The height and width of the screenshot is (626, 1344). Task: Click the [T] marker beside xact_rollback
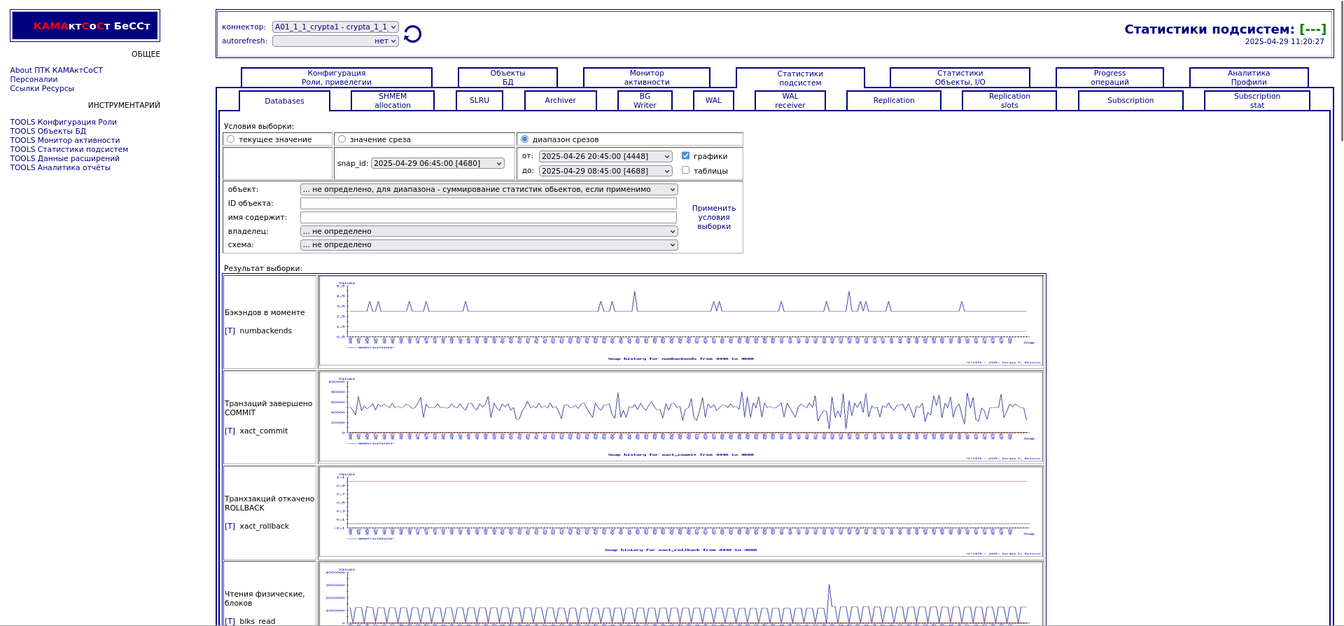tap(230, 526)
